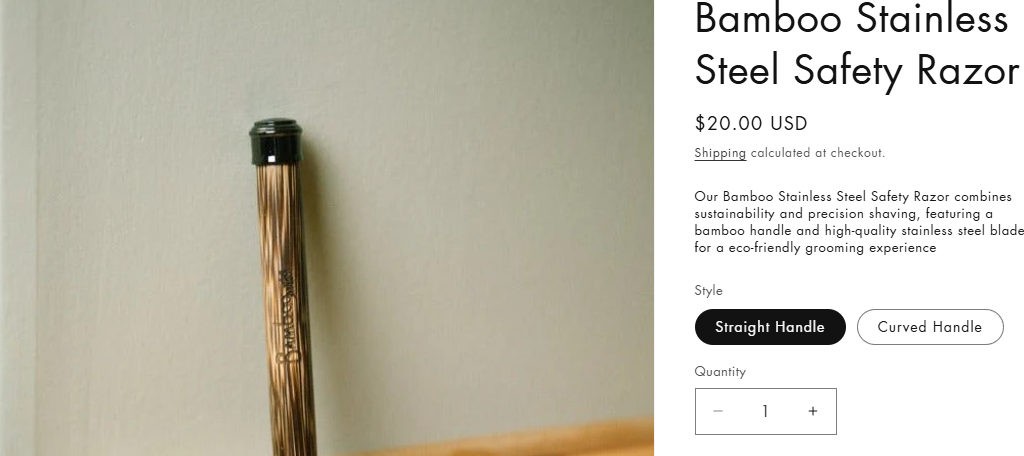Image resolution: width=1024 pixels, height=456 pixels.
Task: Click the 'Bamboo Stainless' heading line
Action: [x=852, y=18]
